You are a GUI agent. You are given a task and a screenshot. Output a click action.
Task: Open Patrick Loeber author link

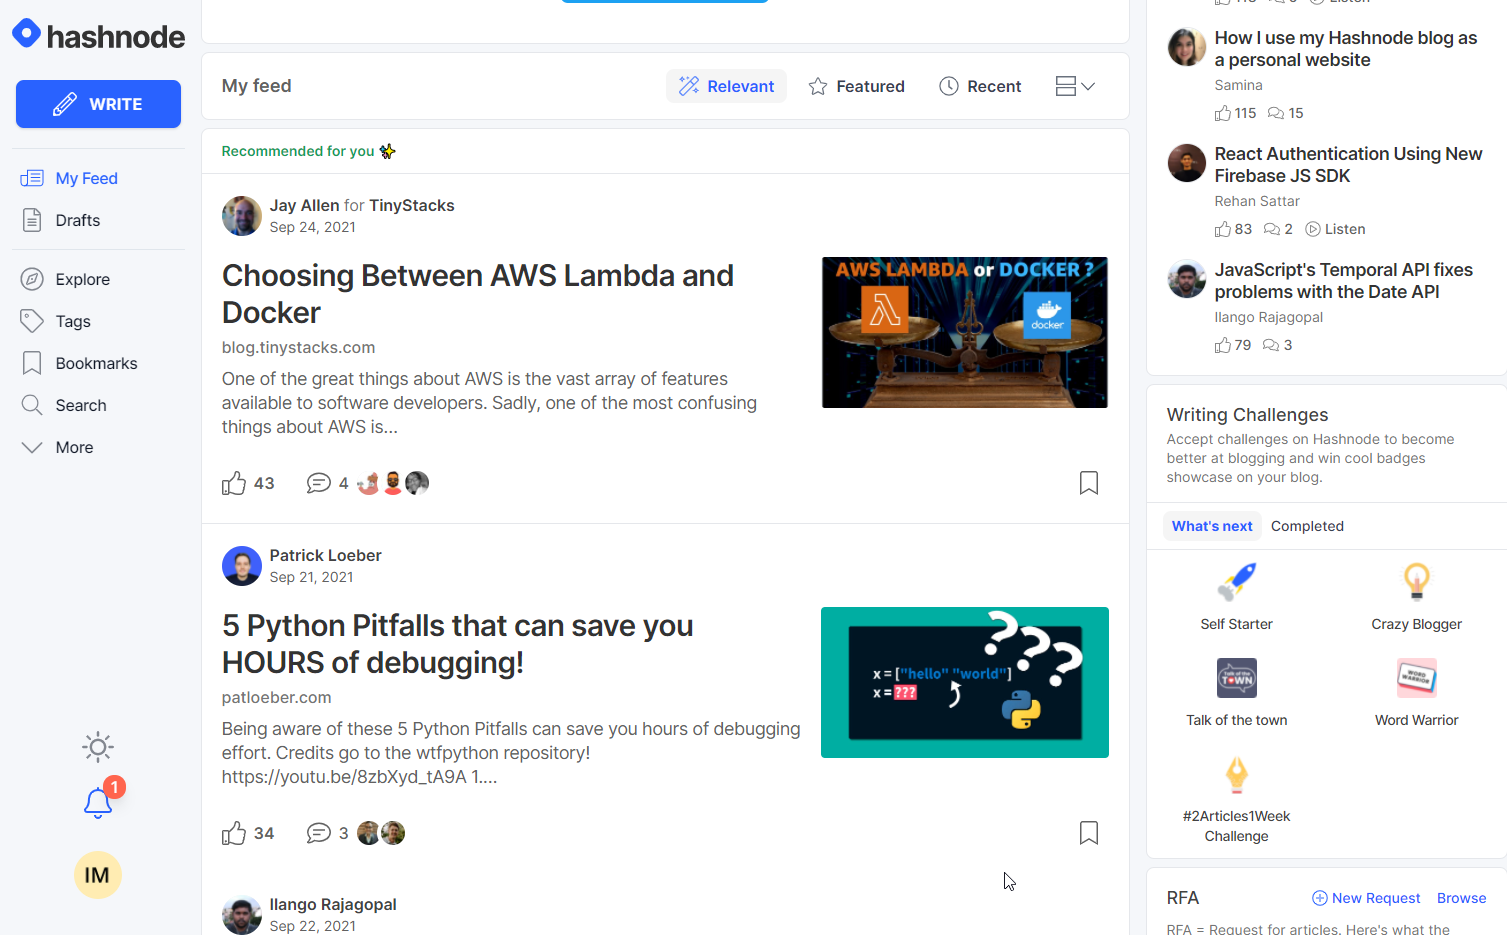point(325,555)
